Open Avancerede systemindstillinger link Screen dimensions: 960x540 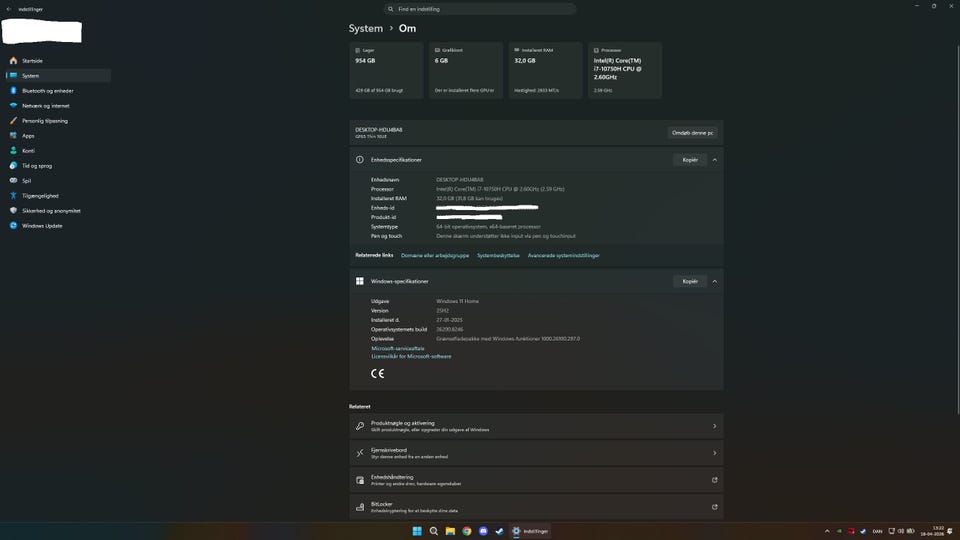(x=563, y=255)
